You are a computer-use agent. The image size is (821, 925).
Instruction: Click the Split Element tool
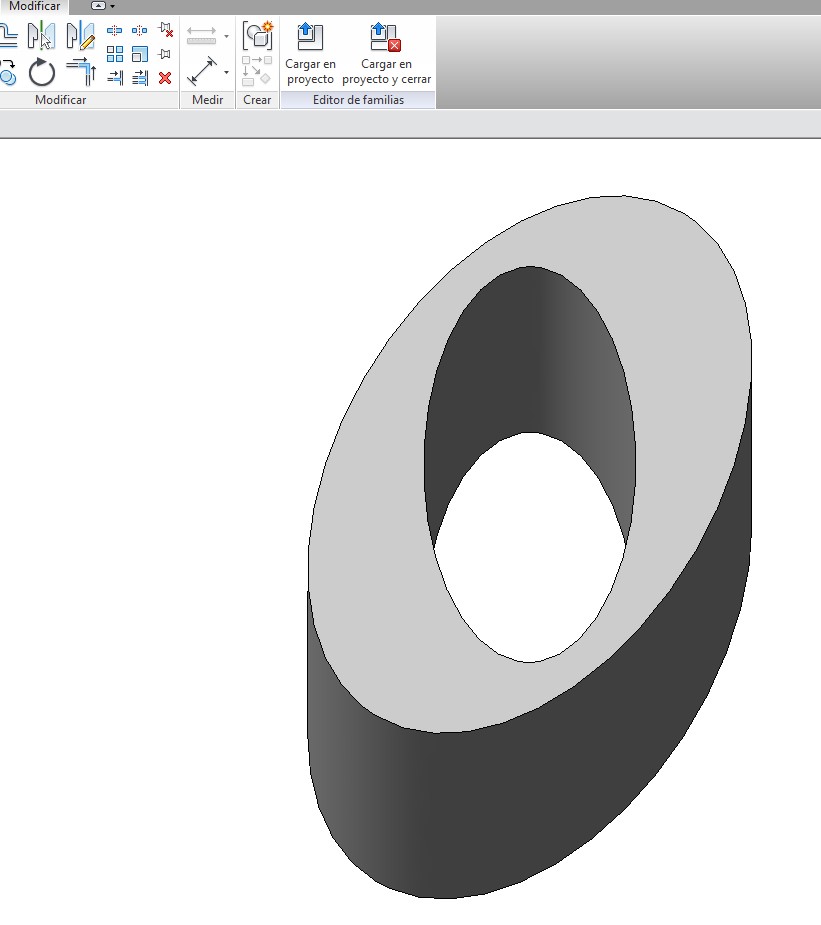tap(115, 31)
